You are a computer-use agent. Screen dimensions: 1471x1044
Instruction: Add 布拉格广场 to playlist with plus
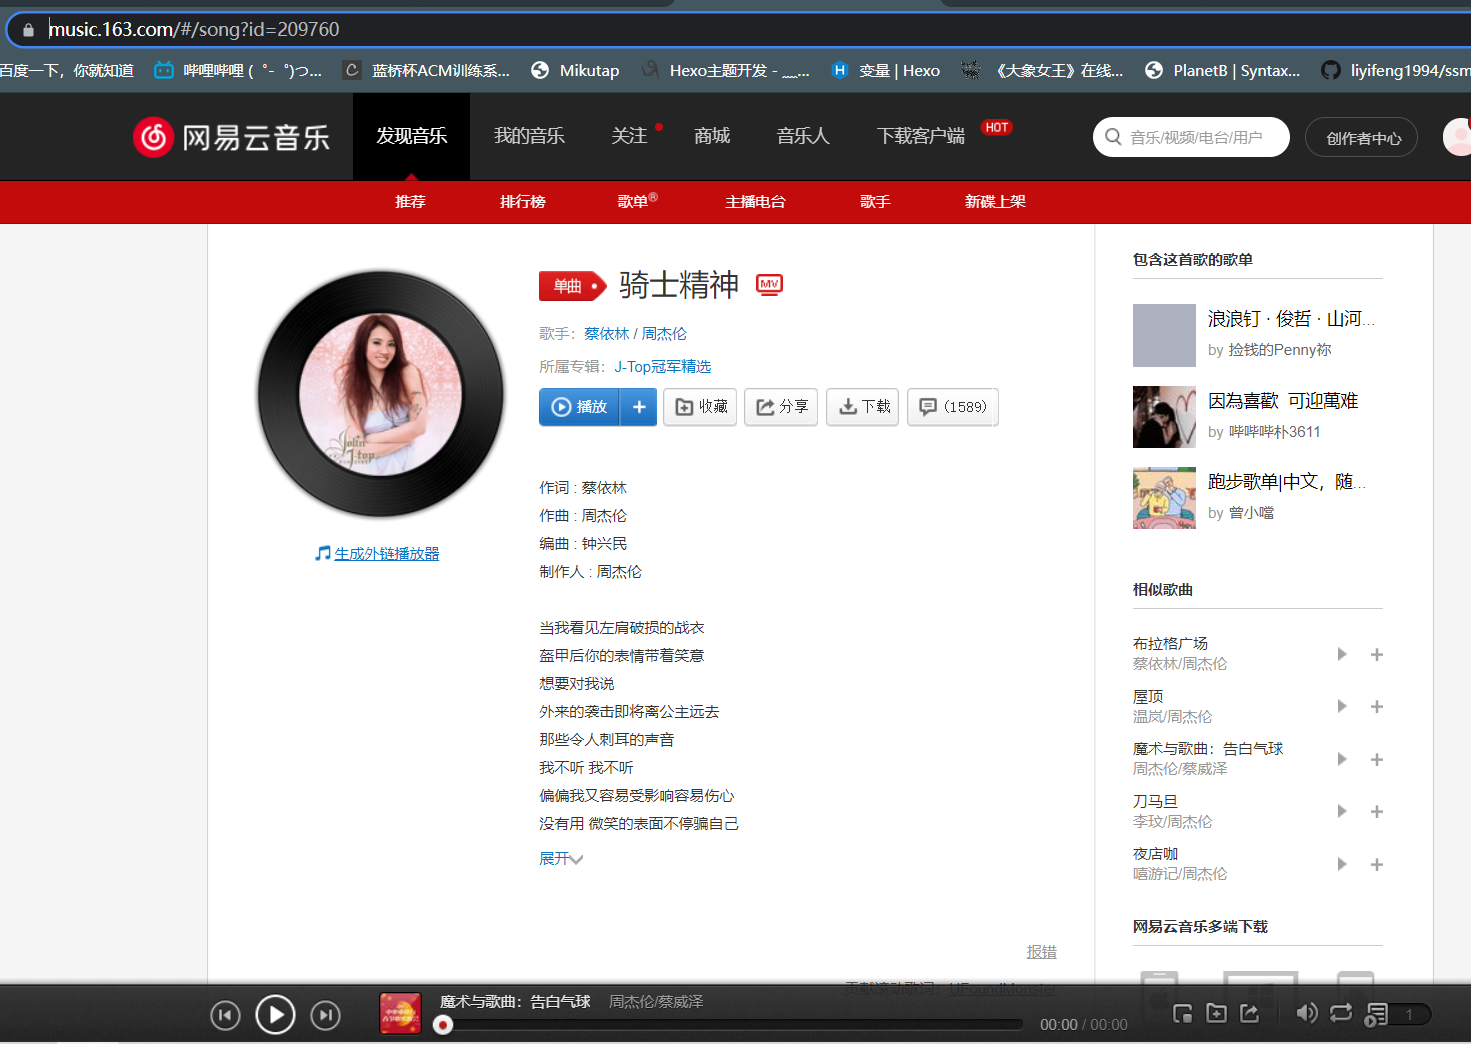pos(1377,655)
